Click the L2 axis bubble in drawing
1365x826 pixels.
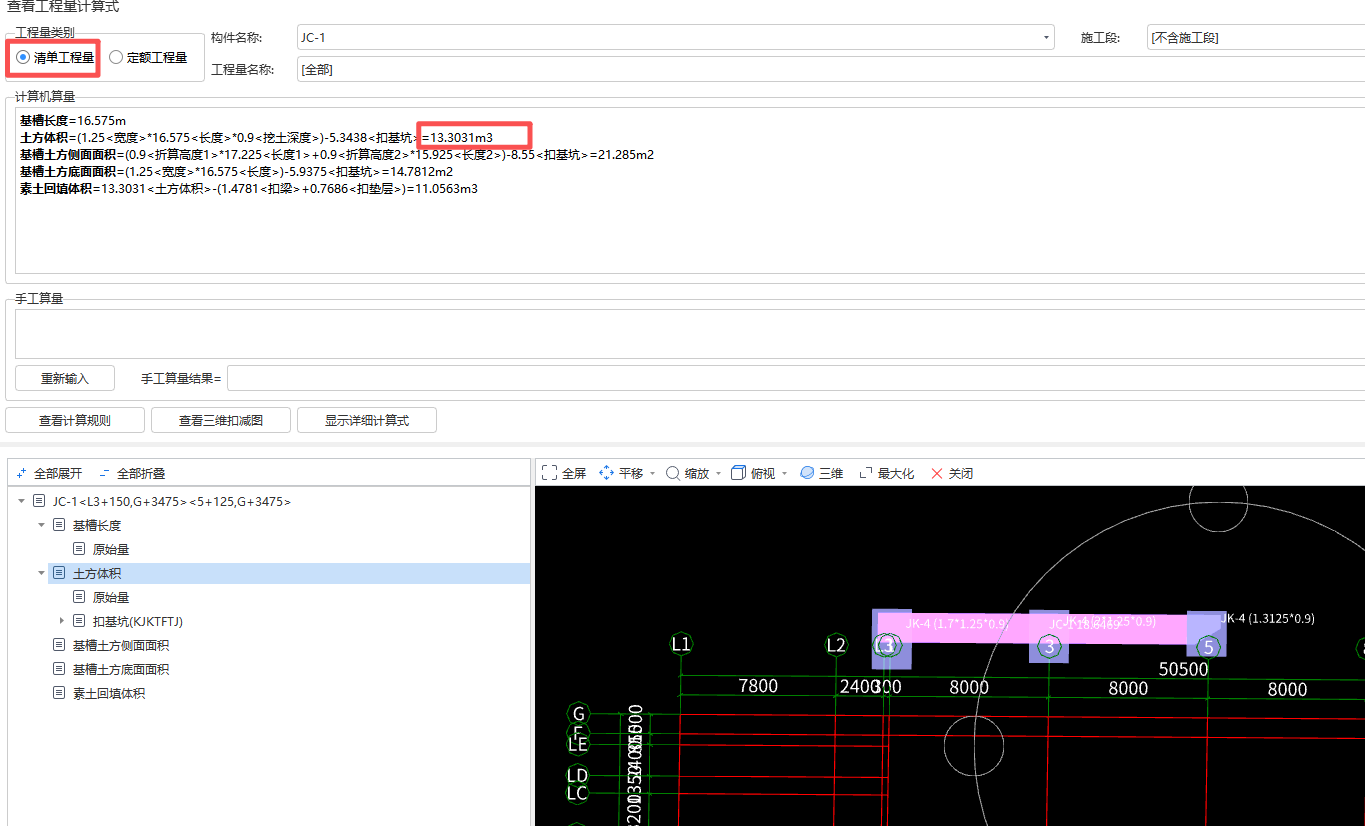point(836,644)
